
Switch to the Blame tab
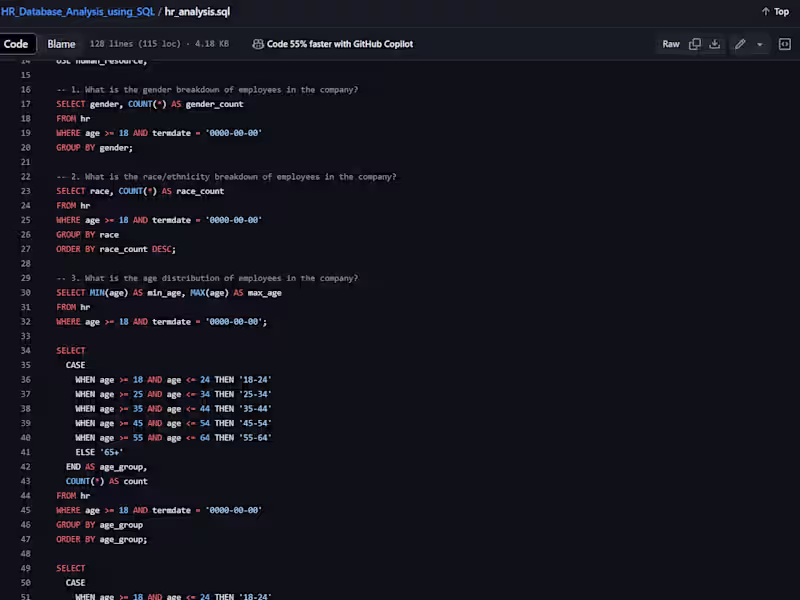(61, 44)
